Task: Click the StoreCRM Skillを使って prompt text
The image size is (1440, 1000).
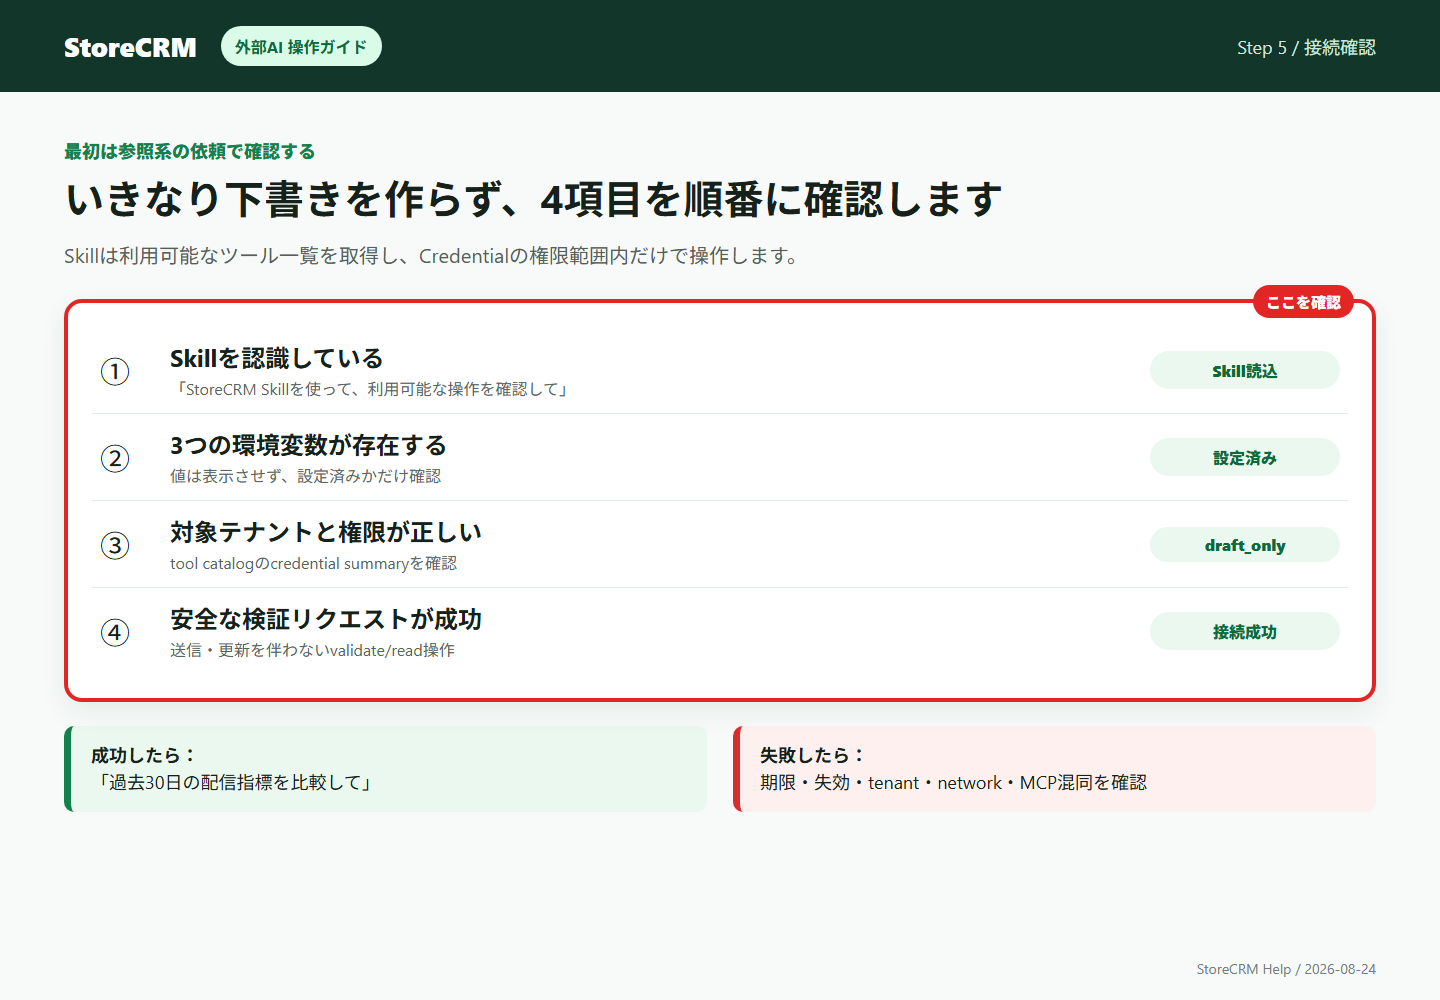Action: tap(370, 389)
